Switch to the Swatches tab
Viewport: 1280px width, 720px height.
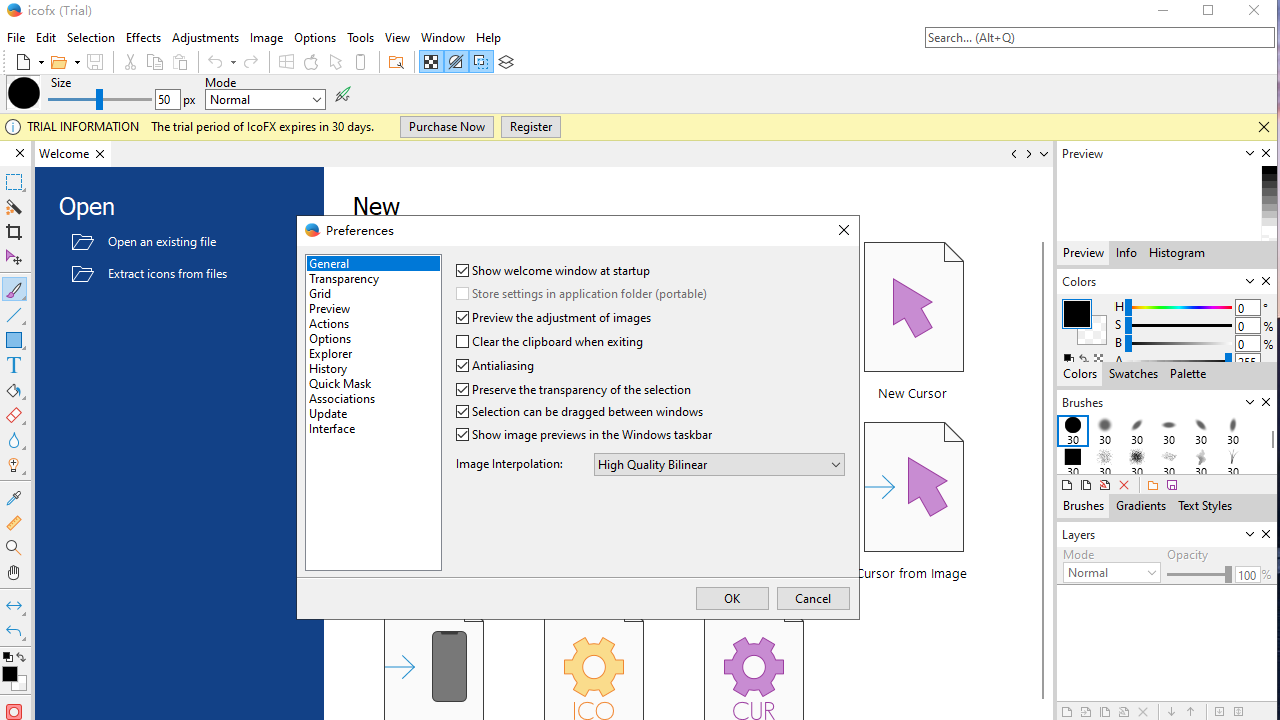[1133, 374]
